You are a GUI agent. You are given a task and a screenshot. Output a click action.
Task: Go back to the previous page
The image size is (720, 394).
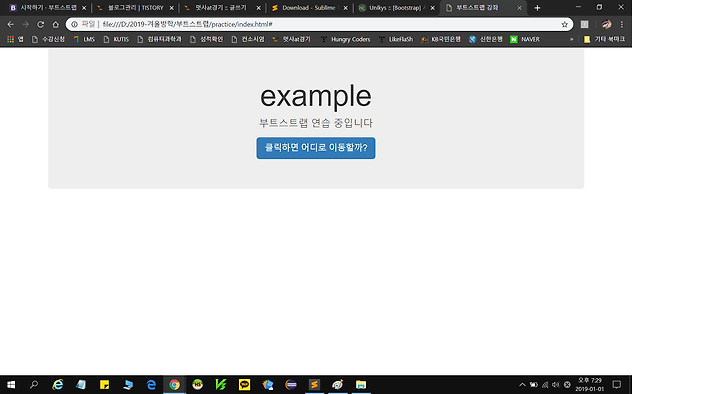coord(11,24)
